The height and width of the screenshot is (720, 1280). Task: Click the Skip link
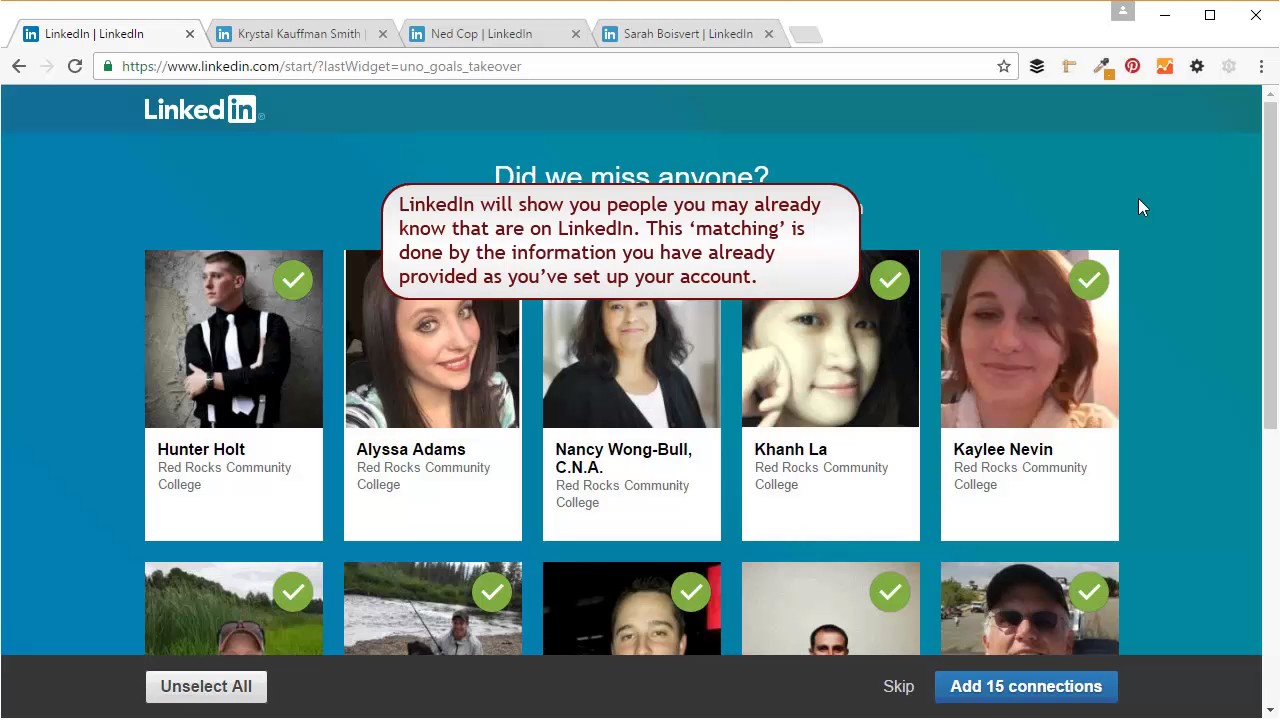(x=898, y=686)
